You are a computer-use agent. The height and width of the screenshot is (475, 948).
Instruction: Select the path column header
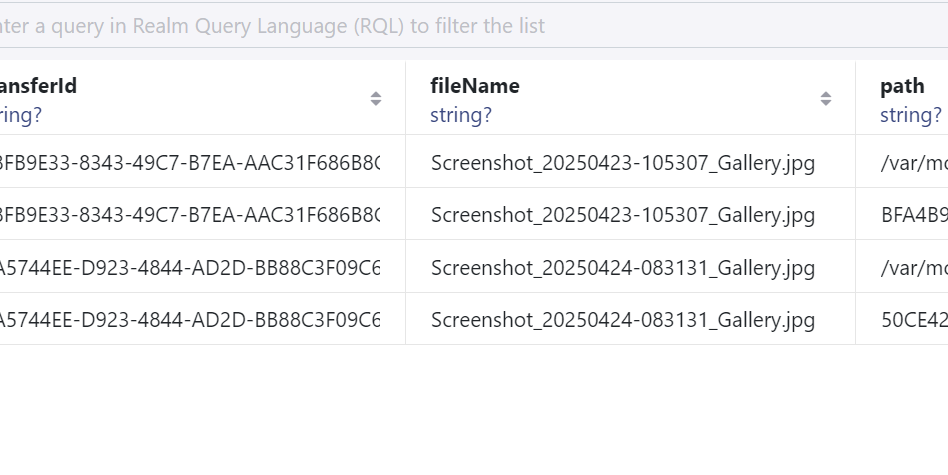point(902,86)
